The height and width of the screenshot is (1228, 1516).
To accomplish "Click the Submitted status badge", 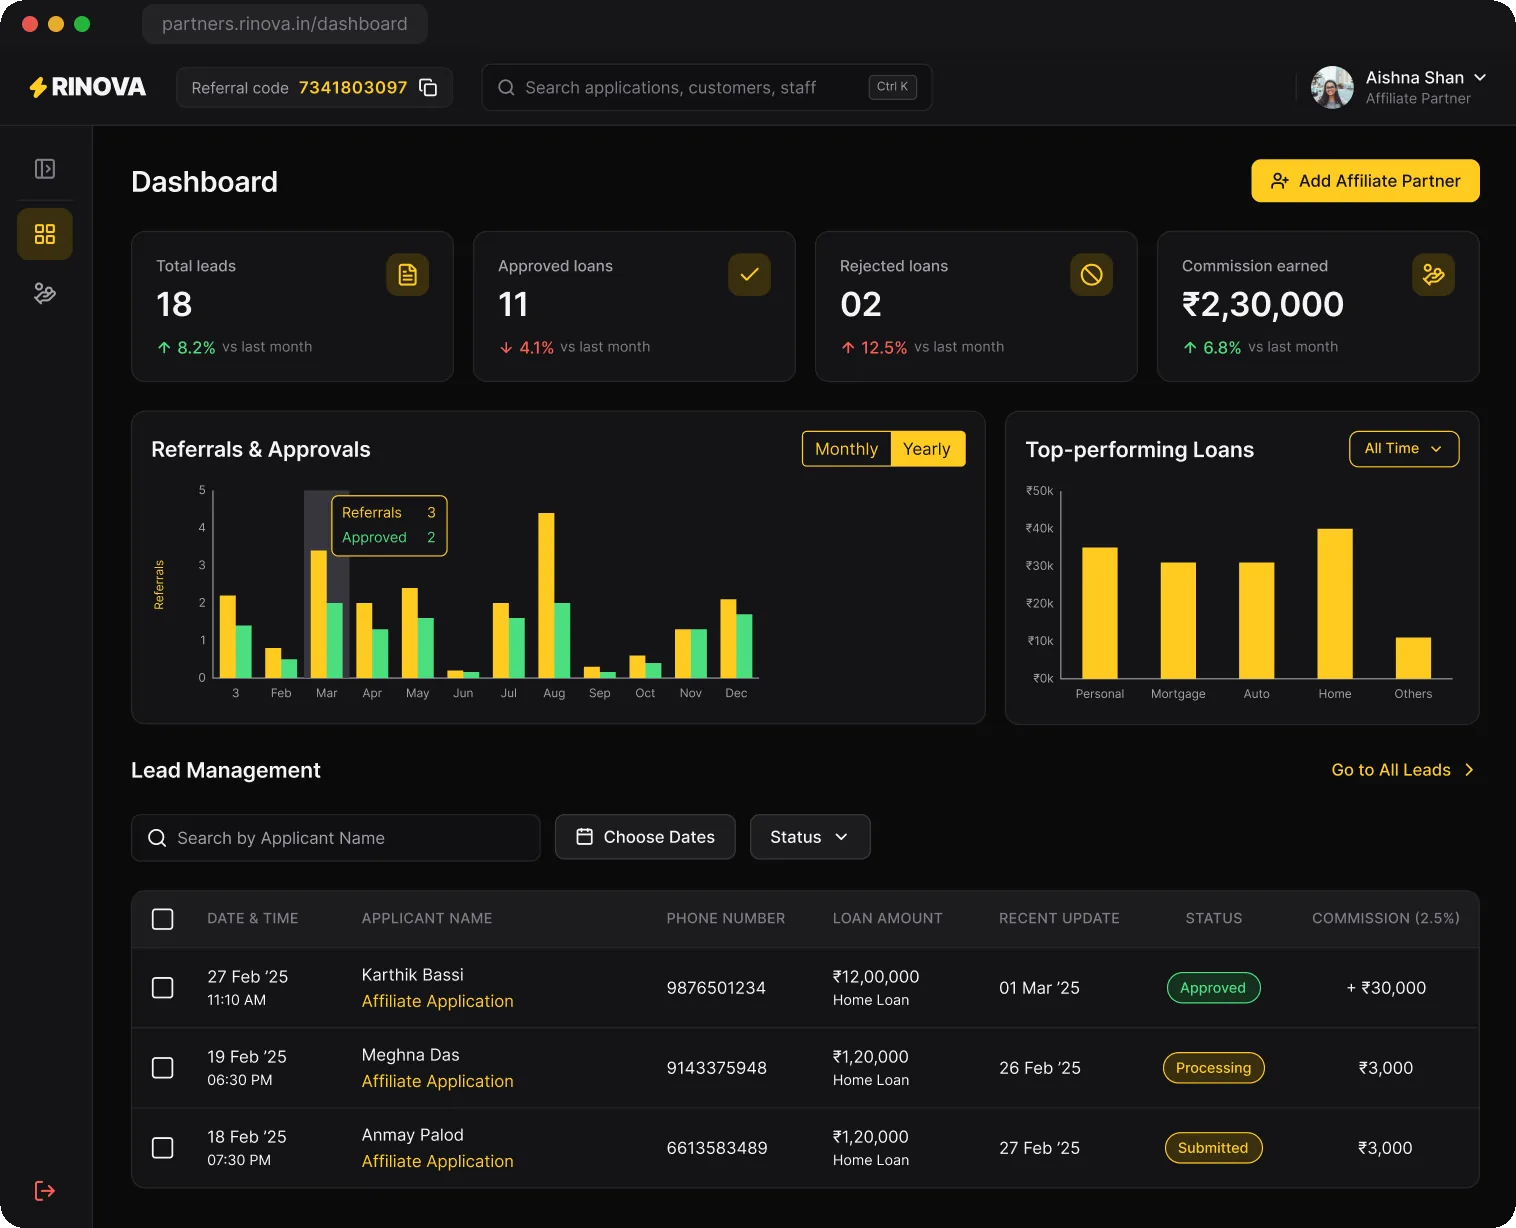I will pyautogui.click(x=1213, y=1148).
